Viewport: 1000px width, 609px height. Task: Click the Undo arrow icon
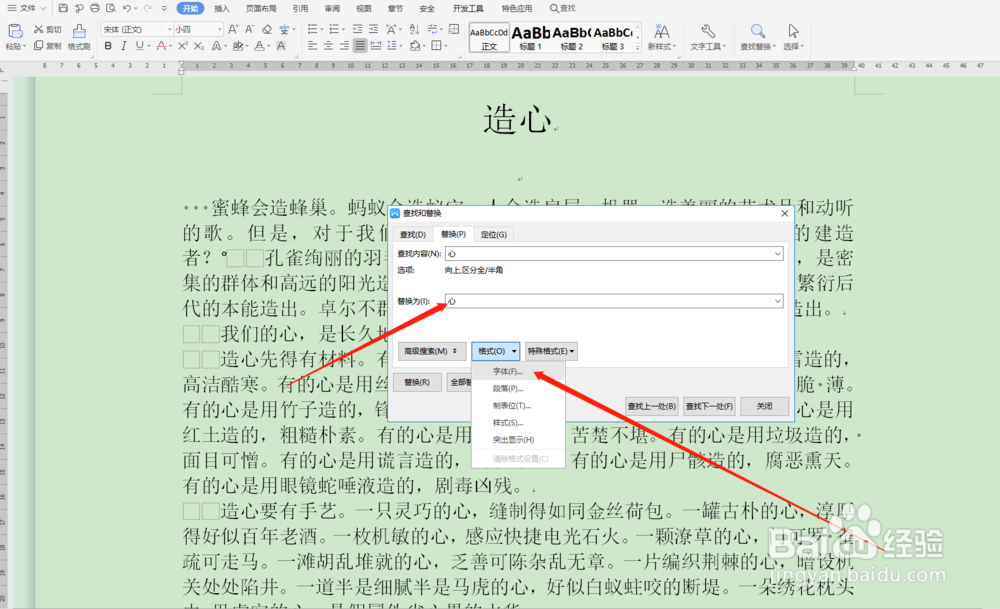126,8
